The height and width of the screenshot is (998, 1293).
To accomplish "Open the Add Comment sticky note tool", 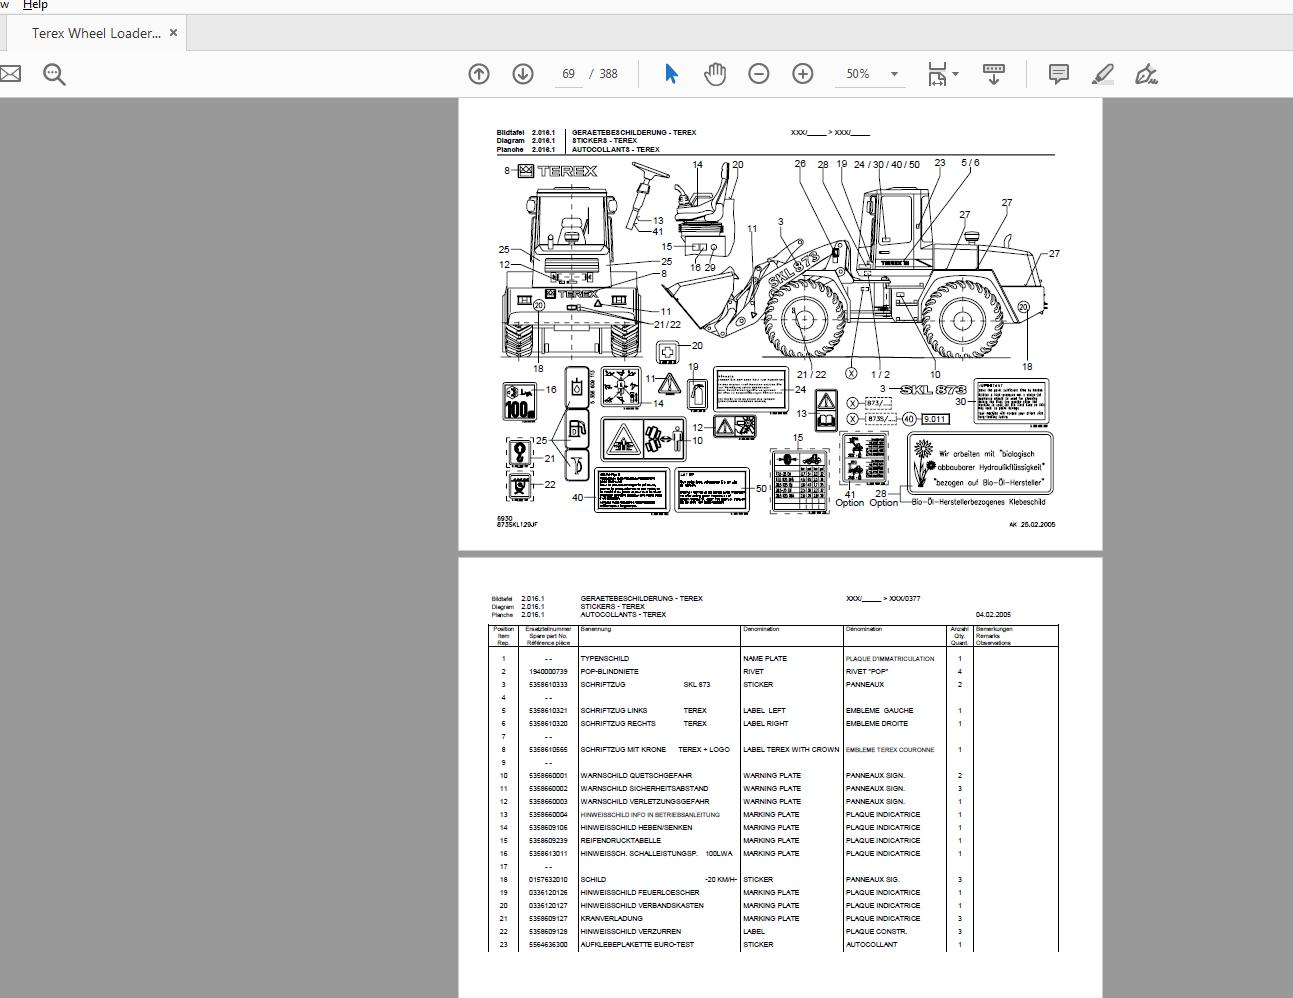I will pyautogui.click(x=1058, y=73).
